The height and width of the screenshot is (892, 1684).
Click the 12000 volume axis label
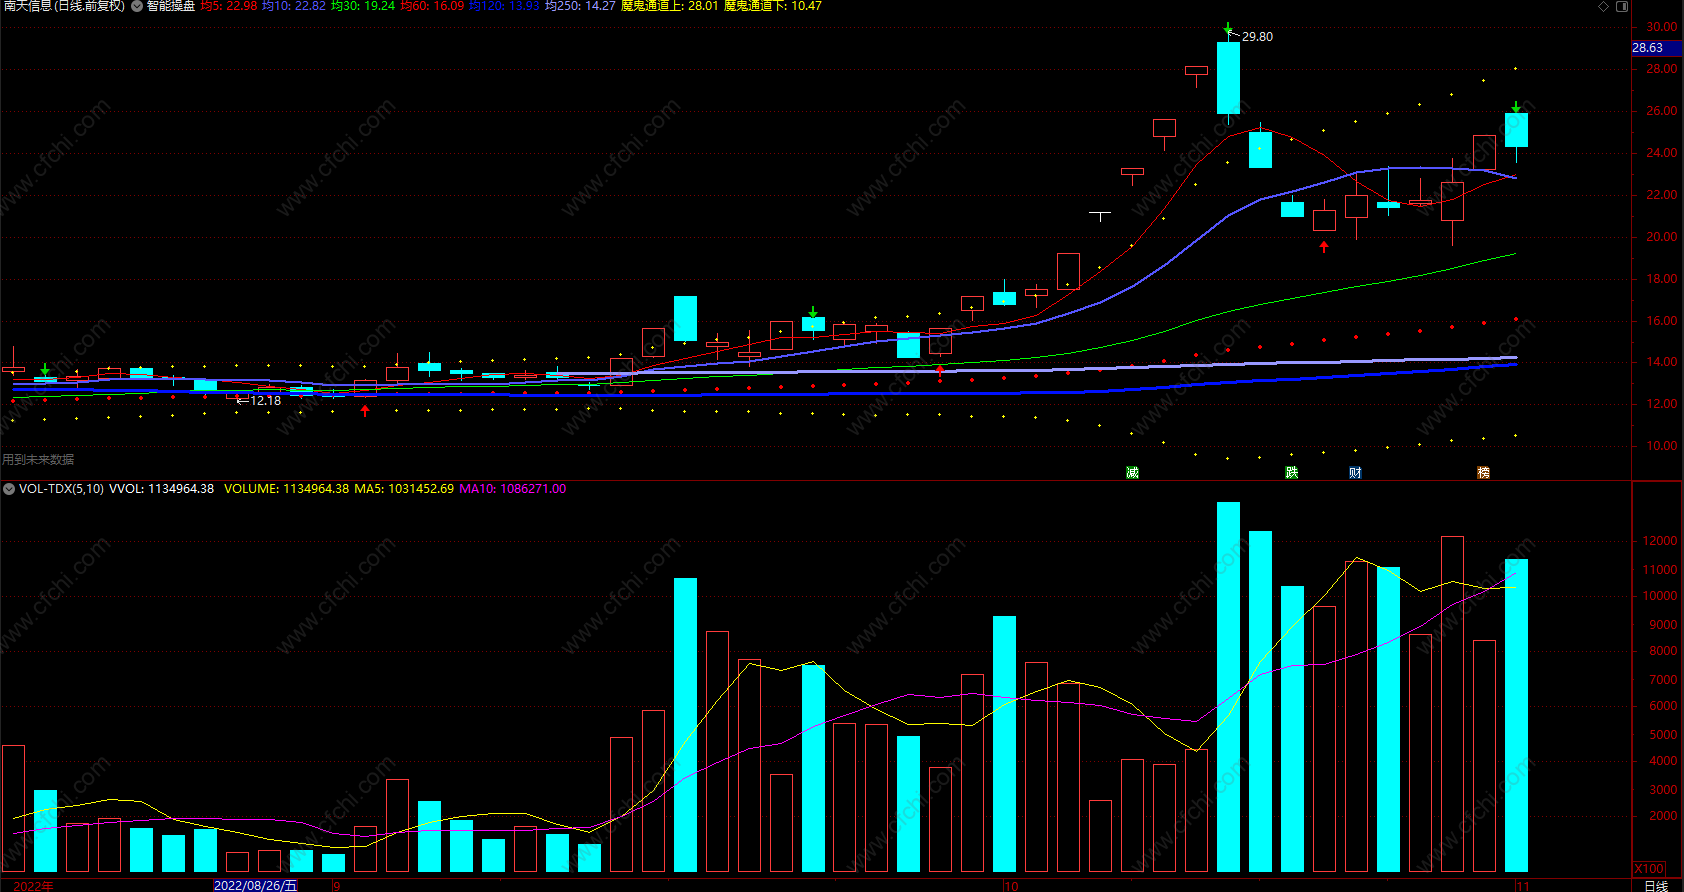tap(1660, 541)
